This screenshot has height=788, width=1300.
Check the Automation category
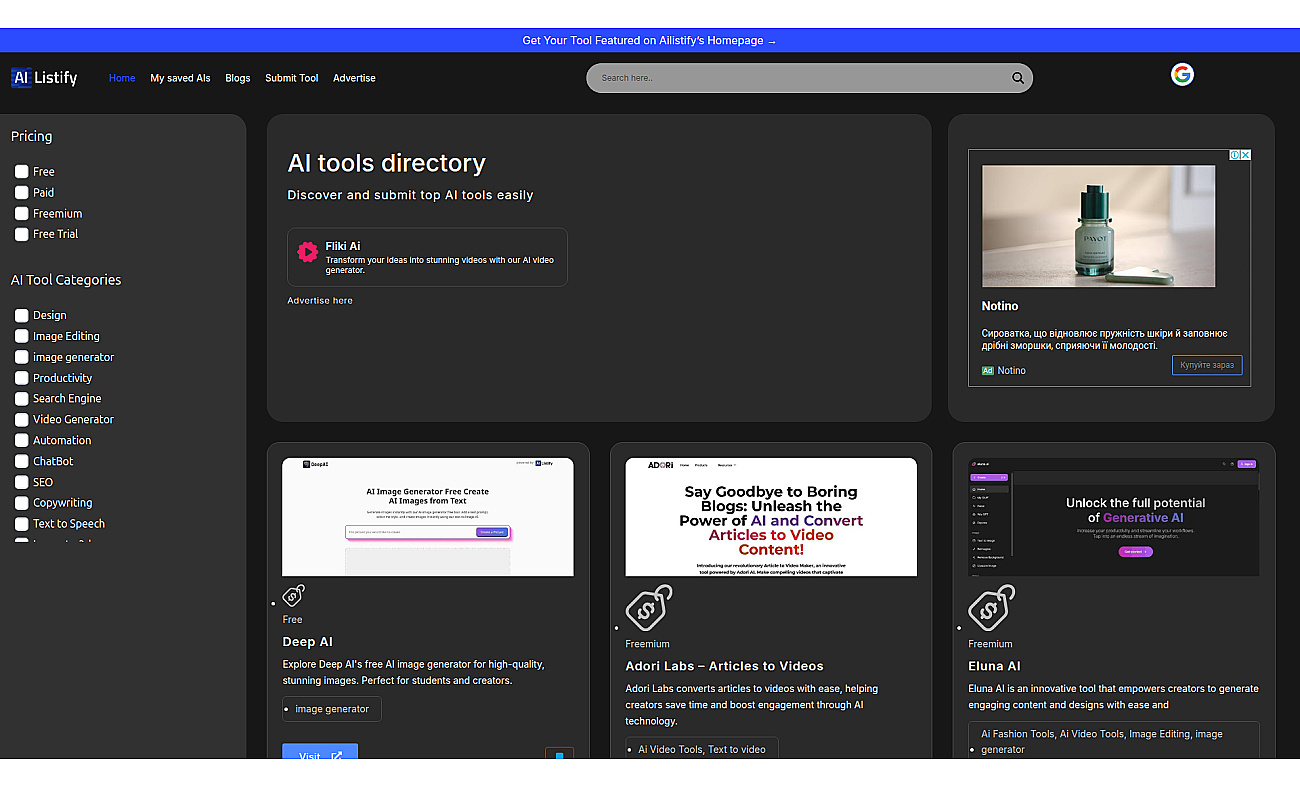click(x=21, y=440)
